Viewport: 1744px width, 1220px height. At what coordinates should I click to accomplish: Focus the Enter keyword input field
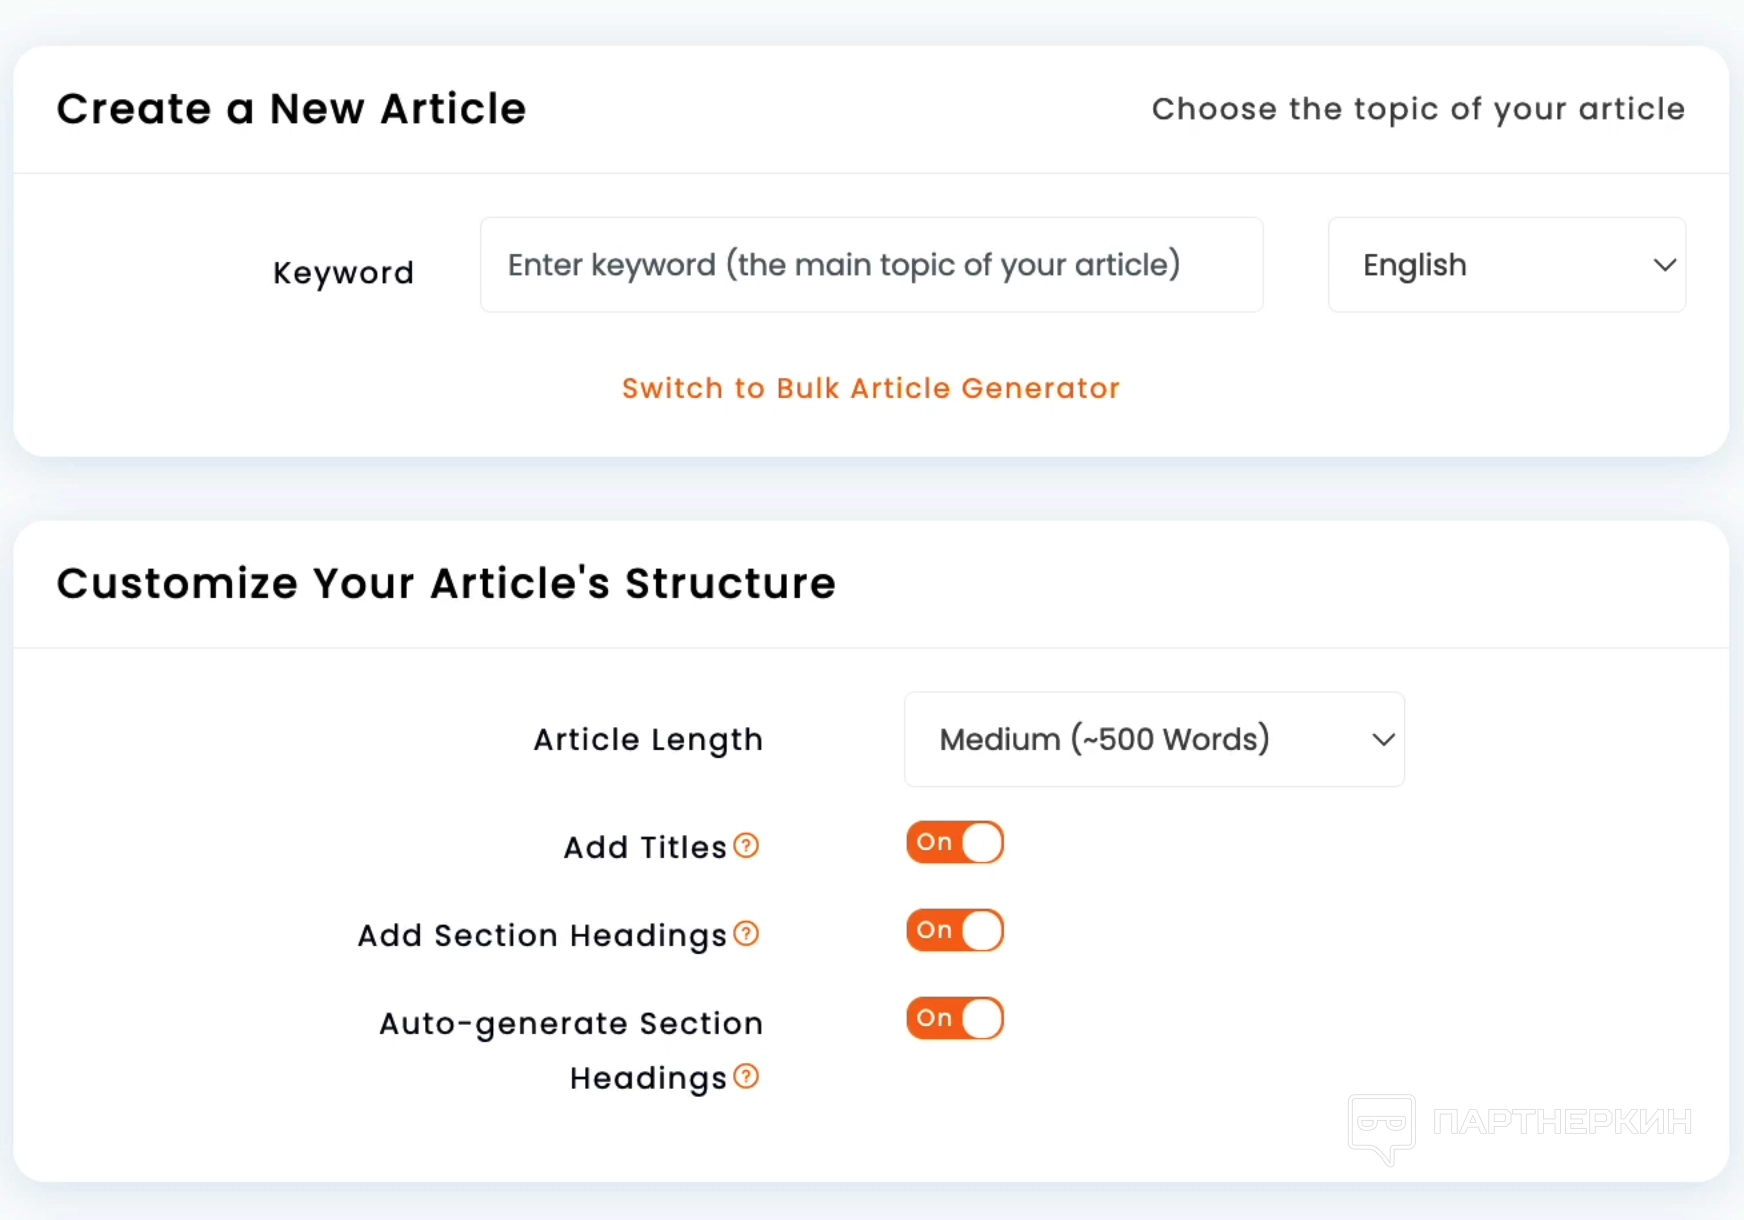click(x=871, y=265)
